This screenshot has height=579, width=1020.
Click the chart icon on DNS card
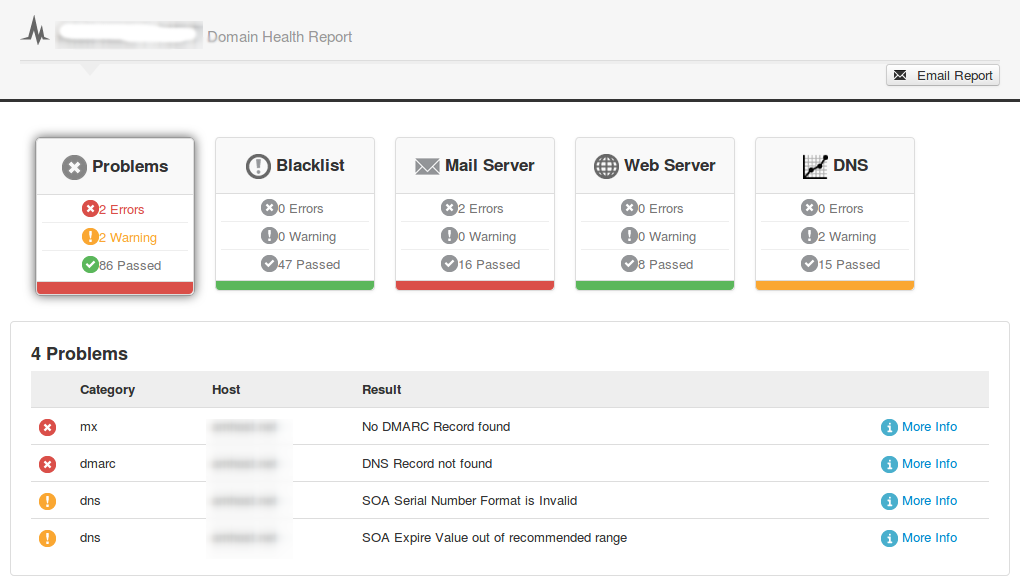(x=815, y=167)
